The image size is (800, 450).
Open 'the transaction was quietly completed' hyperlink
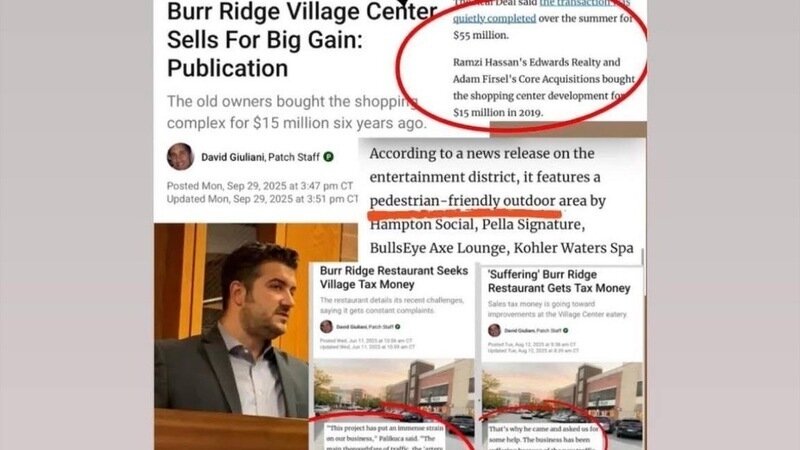[542, 11]
